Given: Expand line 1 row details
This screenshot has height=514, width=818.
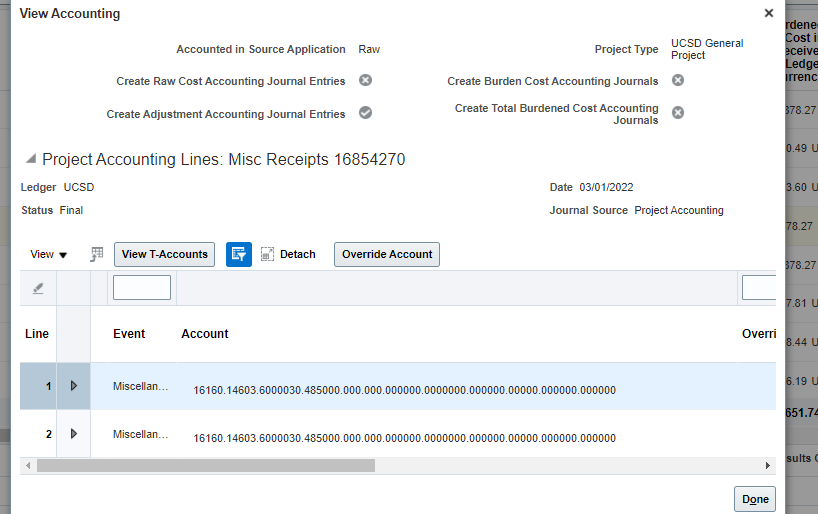Looking at the screenshot, I should click(x=73, y=386).
